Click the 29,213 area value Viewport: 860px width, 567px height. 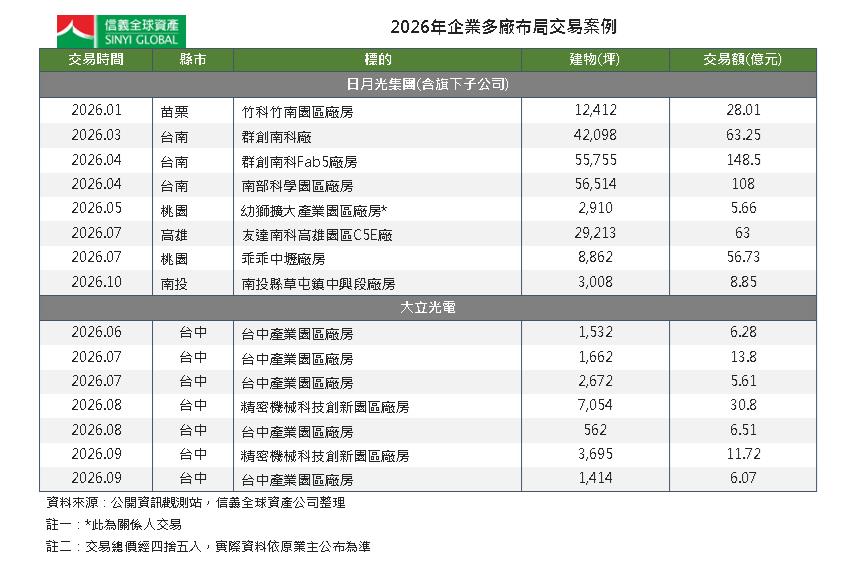tap(596, 233)
